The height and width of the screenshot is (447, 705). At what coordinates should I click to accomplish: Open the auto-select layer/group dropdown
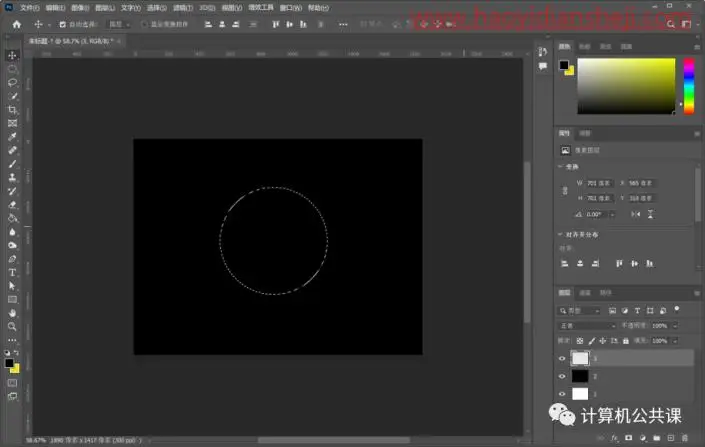coord(120,24)
